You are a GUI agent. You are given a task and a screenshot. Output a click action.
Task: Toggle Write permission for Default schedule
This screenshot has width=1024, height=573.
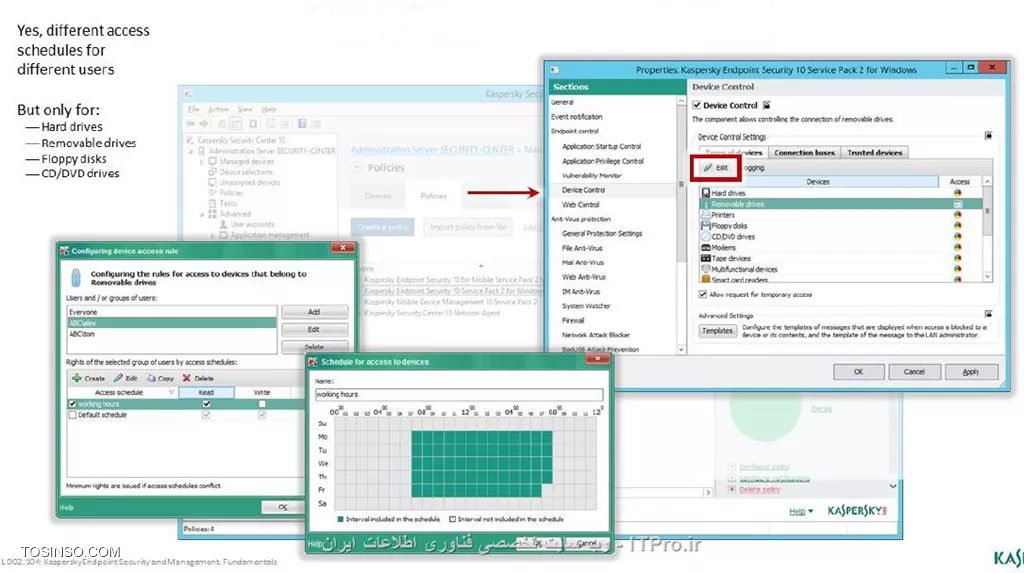coord(262,415)
